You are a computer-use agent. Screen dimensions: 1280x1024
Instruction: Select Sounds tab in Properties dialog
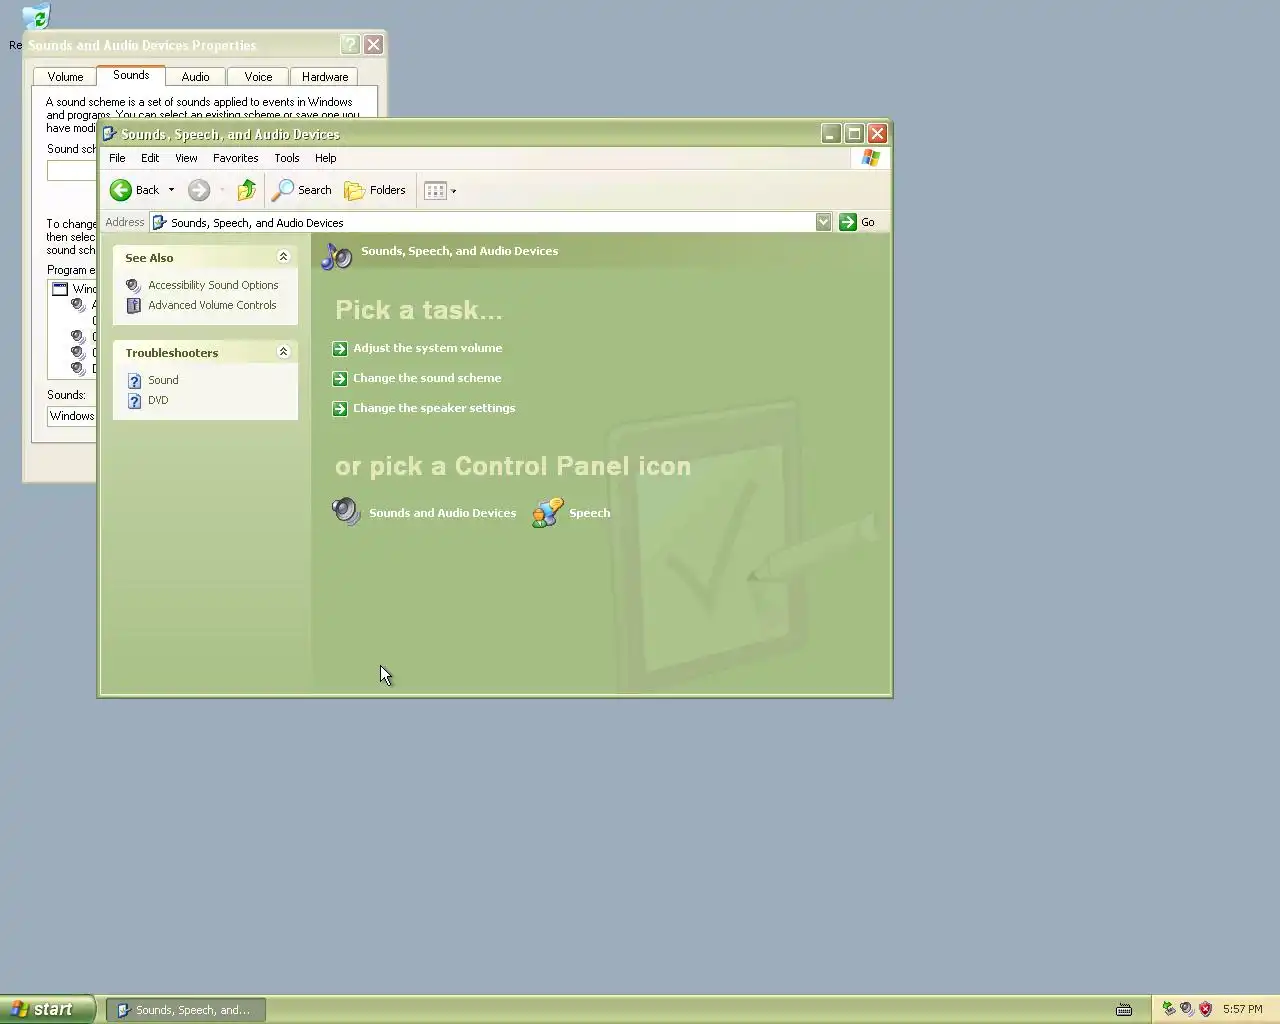pos(131,75)
